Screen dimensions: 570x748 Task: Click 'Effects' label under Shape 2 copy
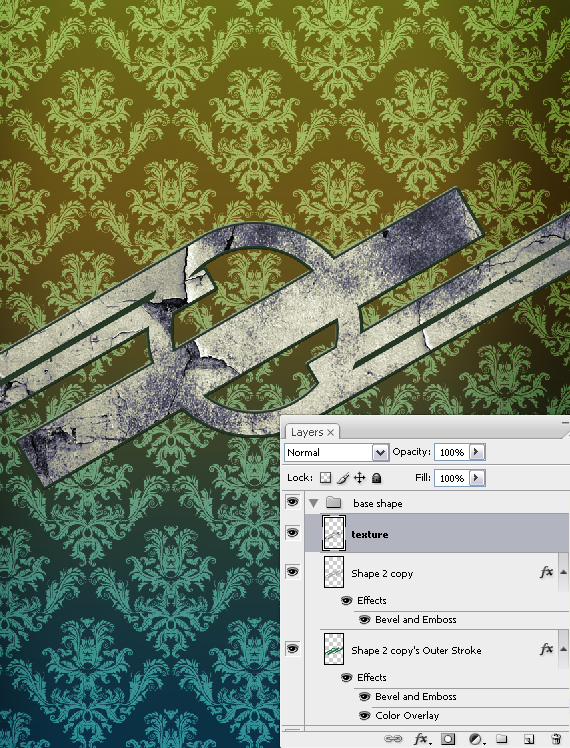(372, 601)
